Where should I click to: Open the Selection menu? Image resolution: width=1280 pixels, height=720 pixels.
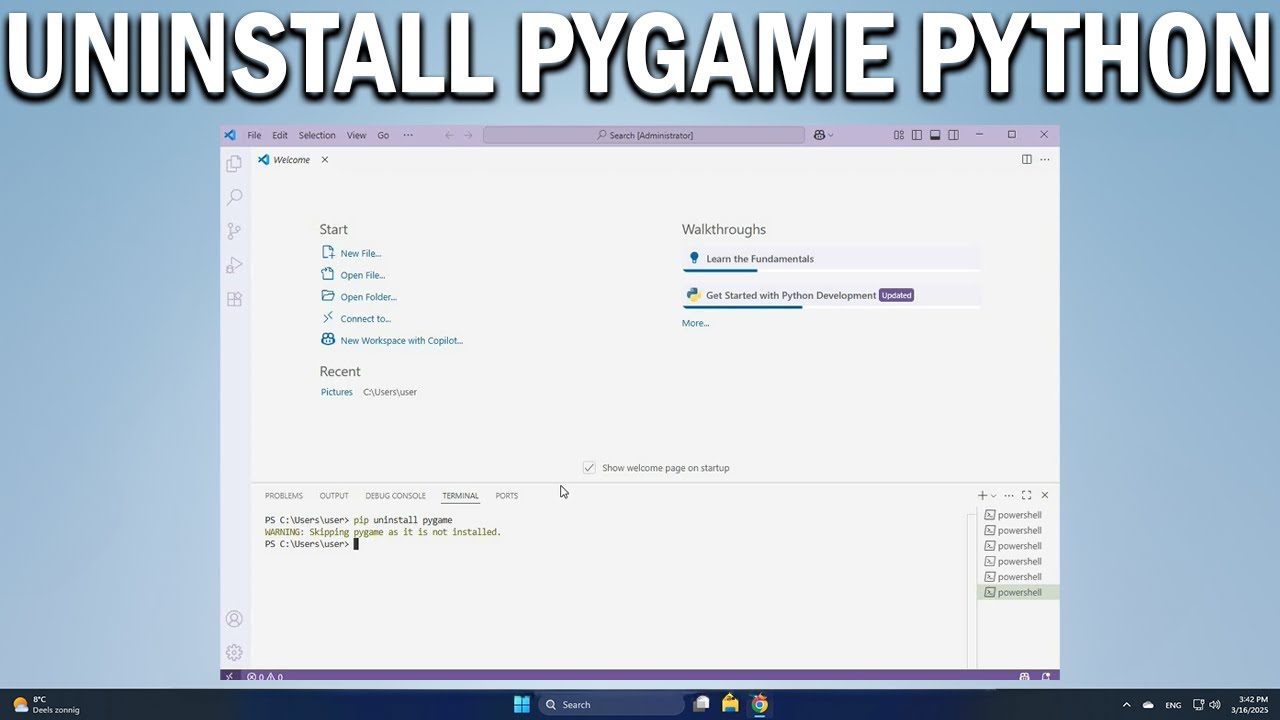tap(317, 135)
